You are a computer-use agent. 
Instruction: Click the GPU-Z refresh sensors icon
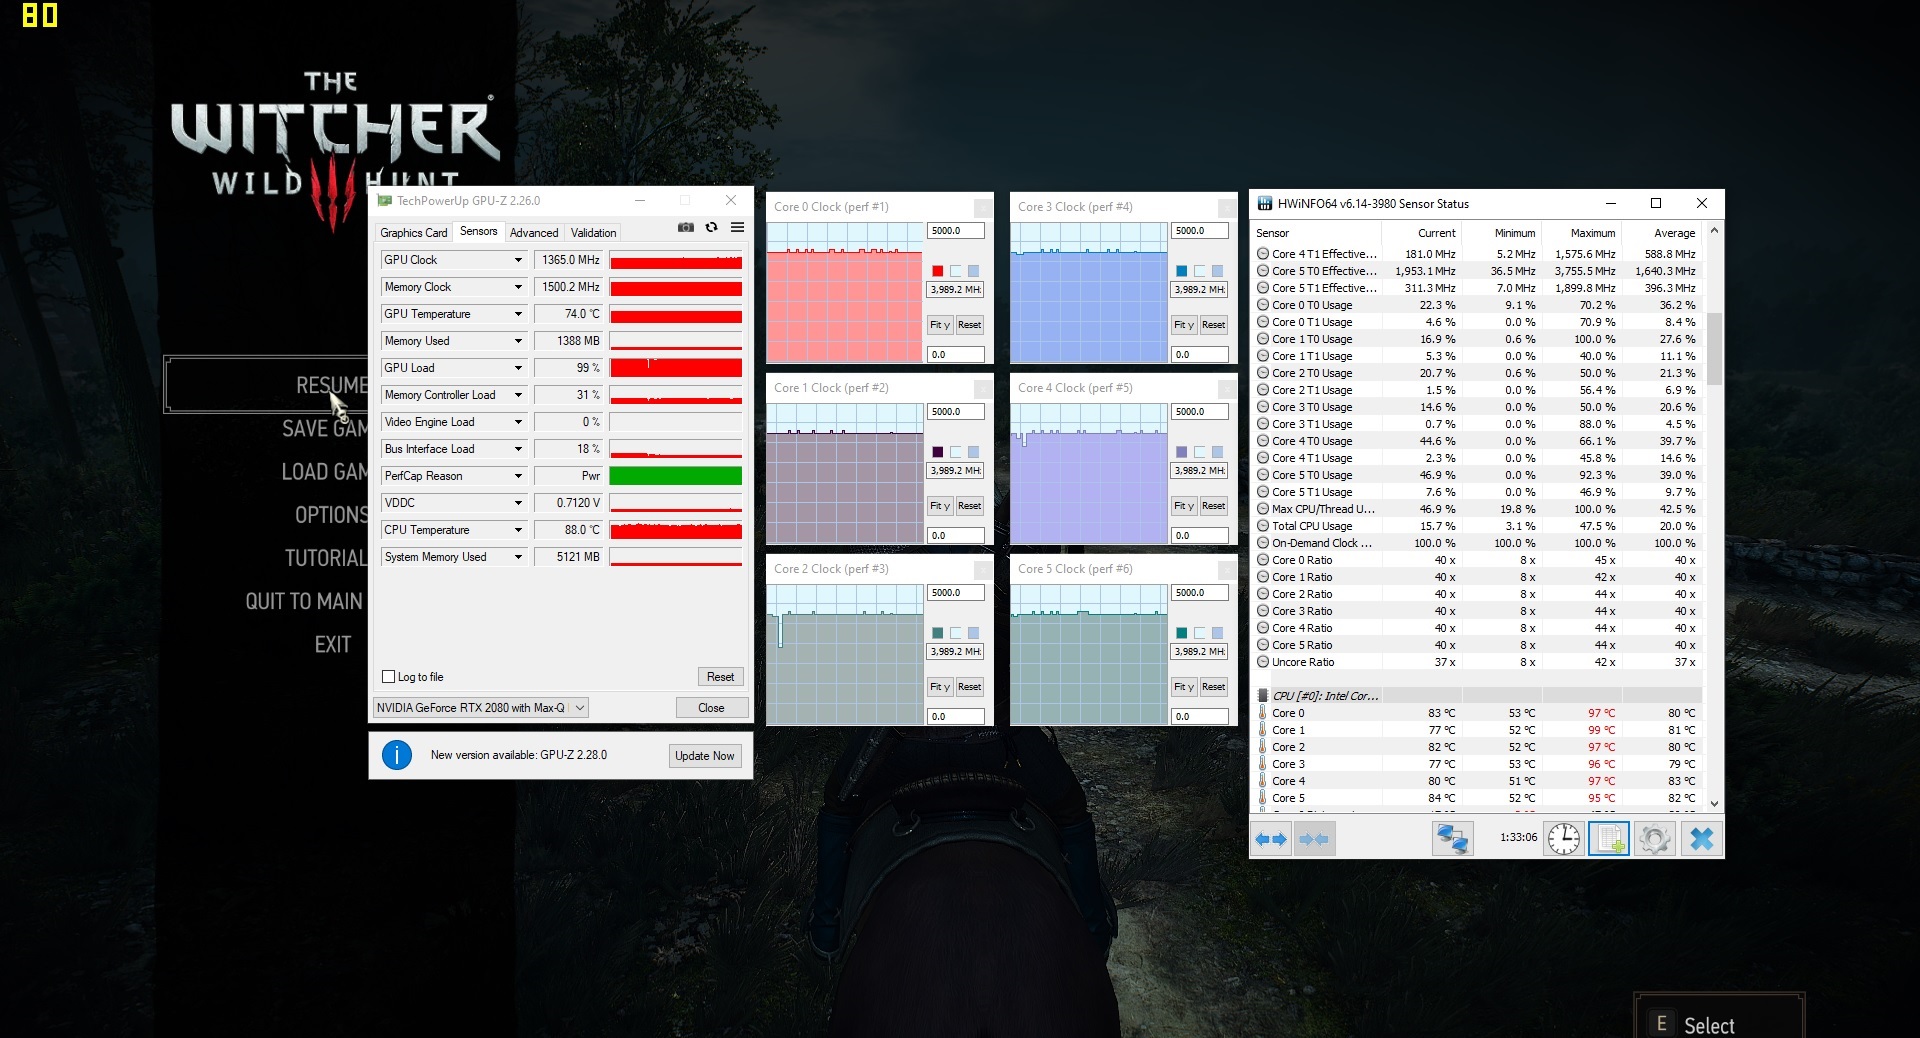711,227
